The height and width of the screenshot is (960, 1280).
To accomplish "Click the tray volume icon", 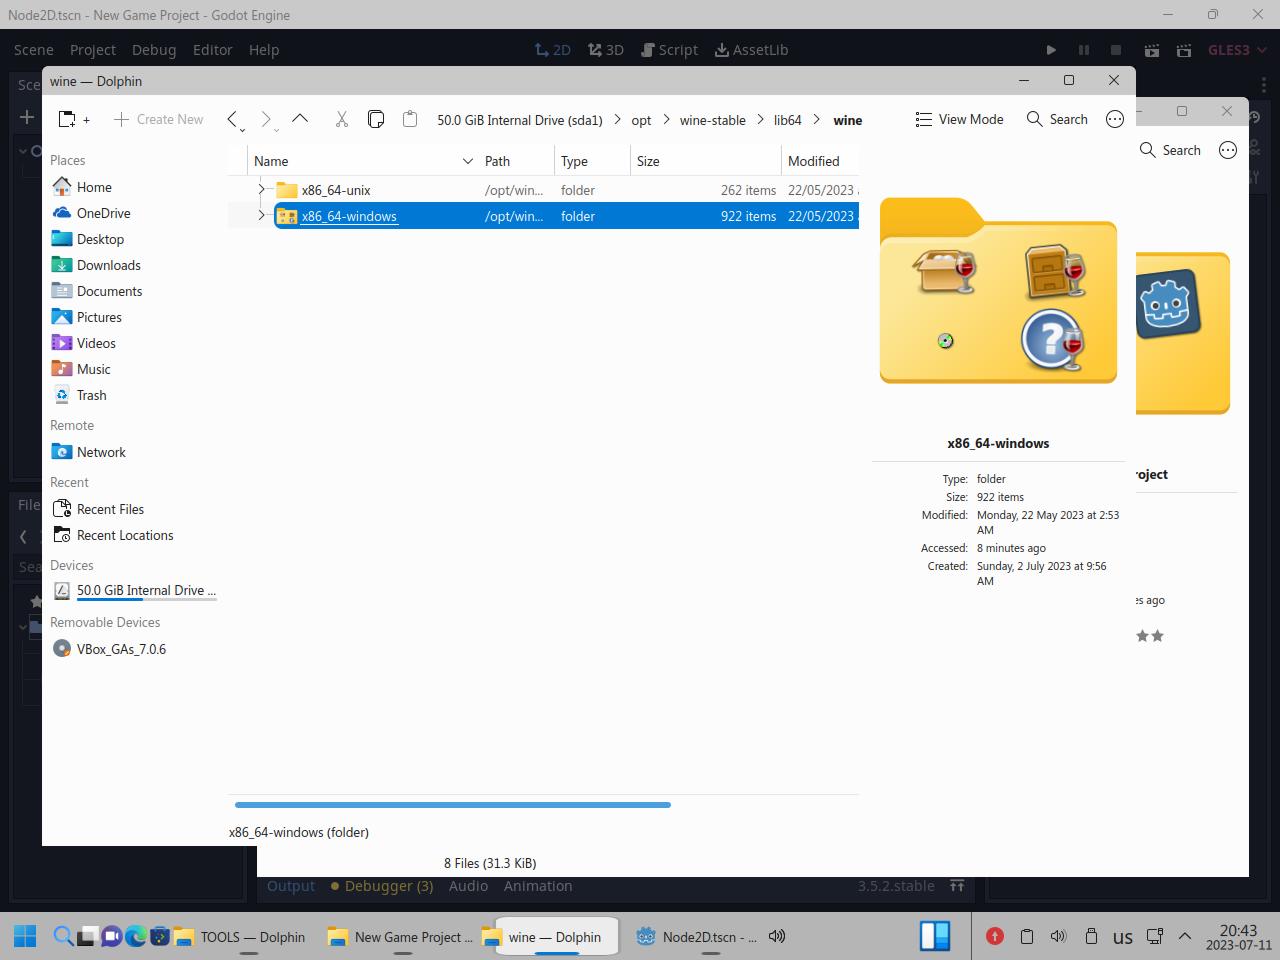I will (1058, 937).
